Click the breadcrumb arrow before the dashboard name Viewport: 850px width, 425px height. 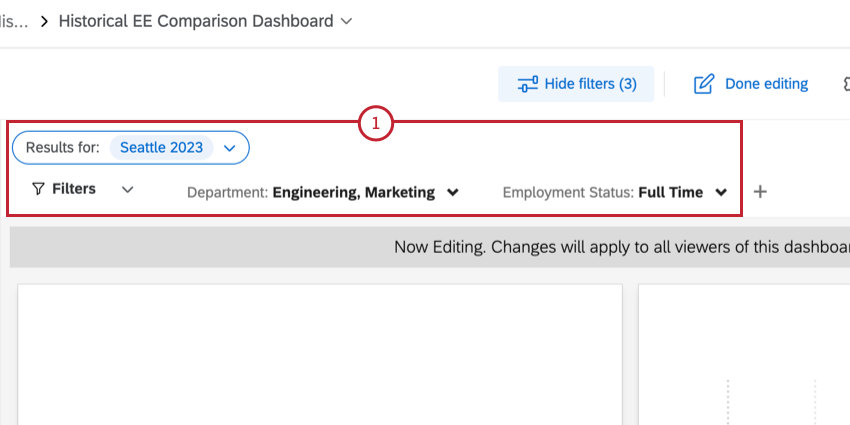[x=45, y=21]
